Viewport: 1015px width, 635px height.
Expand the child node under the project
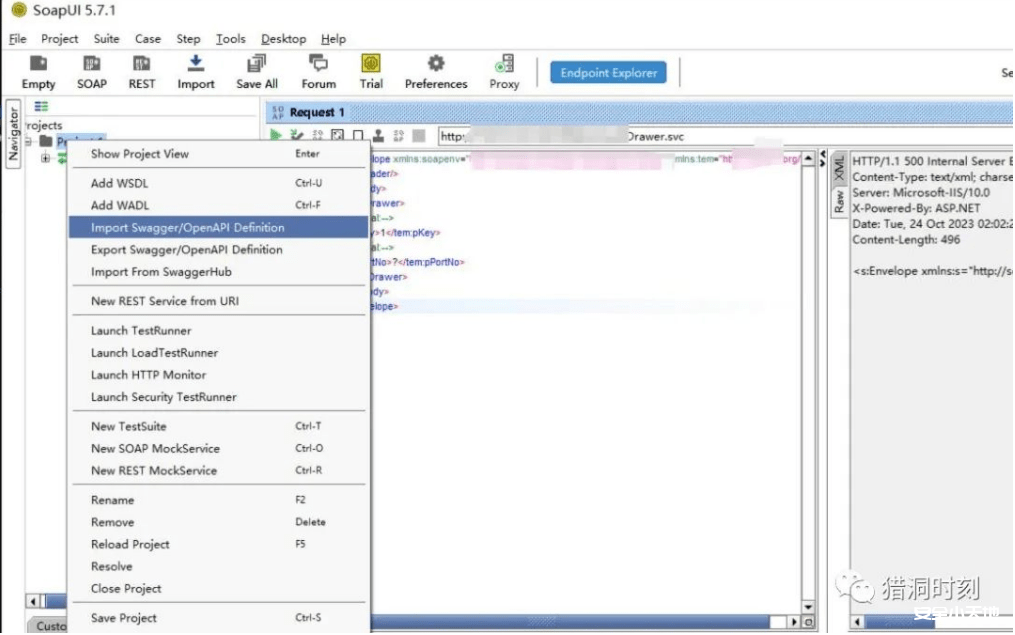(45, 159)
